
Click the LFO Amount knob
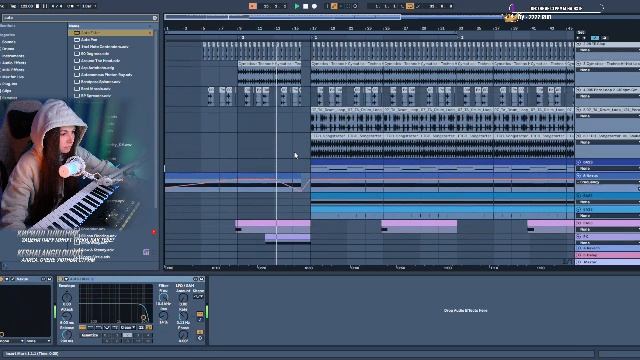click(183, 298)
